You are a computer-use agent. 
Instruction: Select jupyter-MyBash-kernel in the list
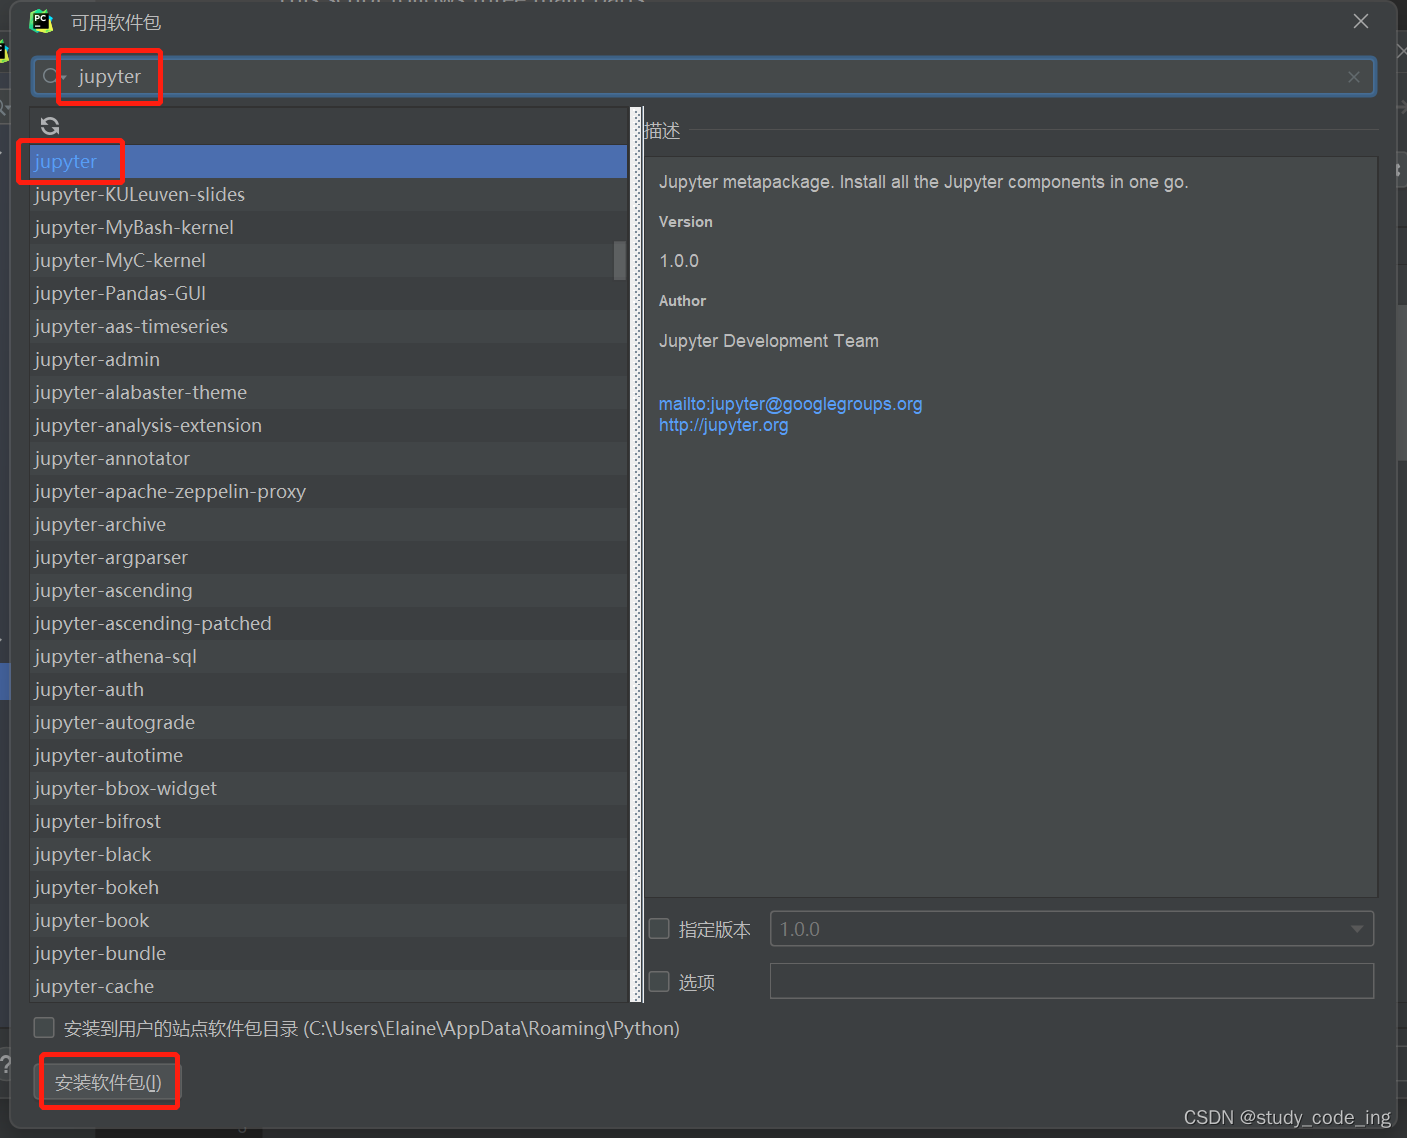click(328, 227)
